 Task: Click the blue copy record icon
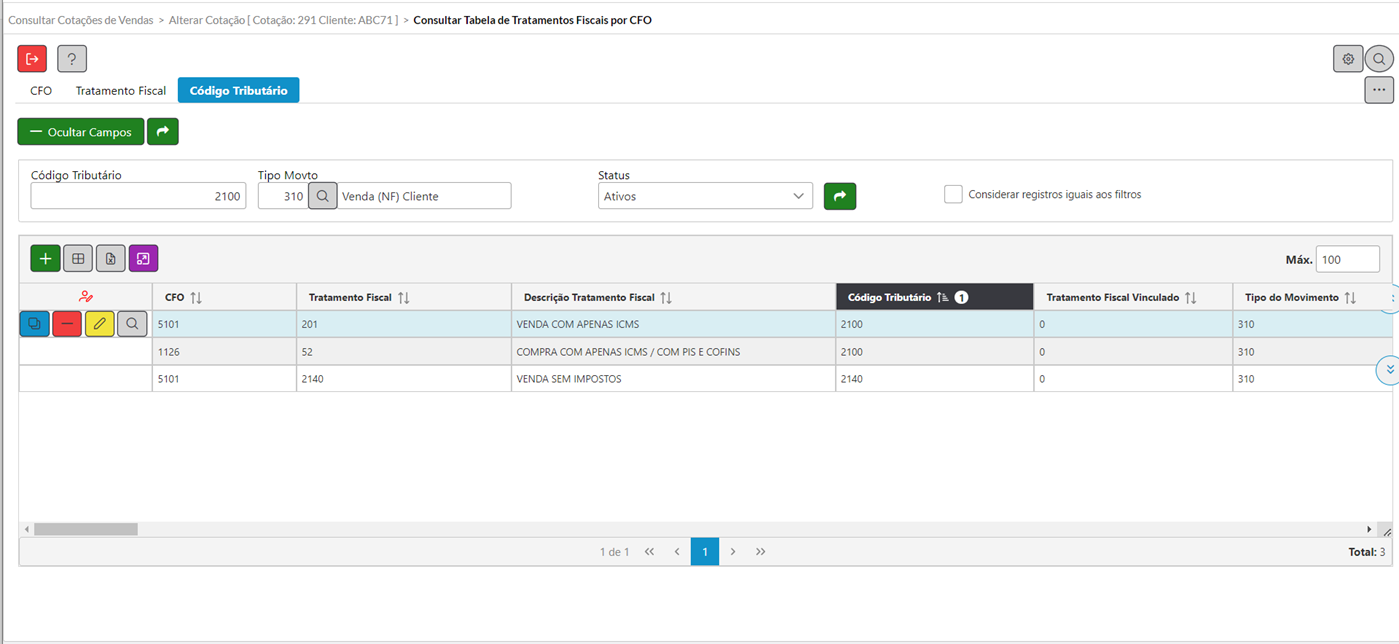point(34,324)
